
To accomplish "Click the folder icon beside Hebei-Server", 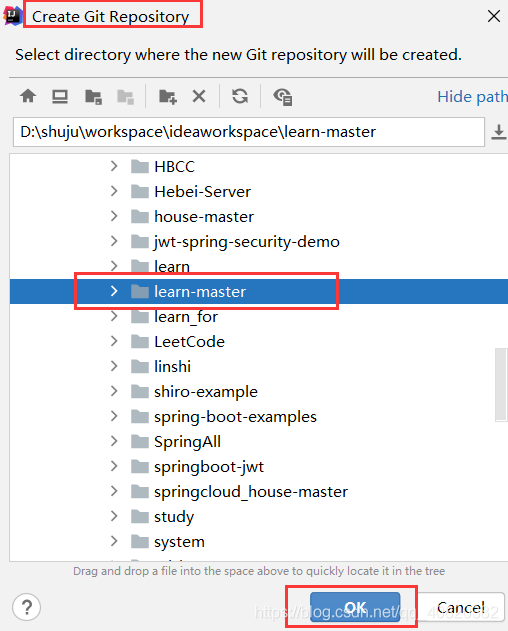I will point(140,191).
